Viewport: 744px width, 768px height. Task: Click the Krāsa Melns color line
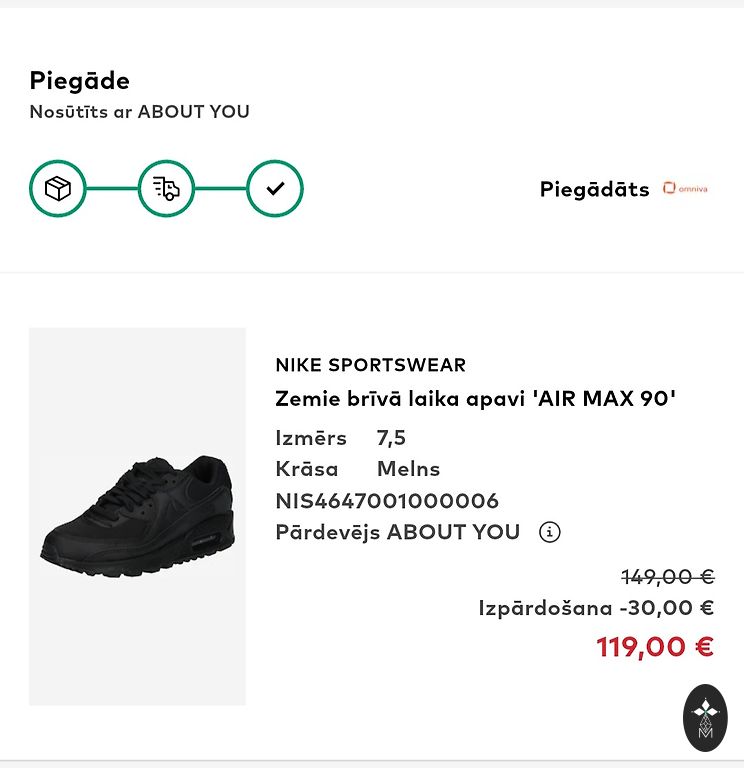click(357, 469)
